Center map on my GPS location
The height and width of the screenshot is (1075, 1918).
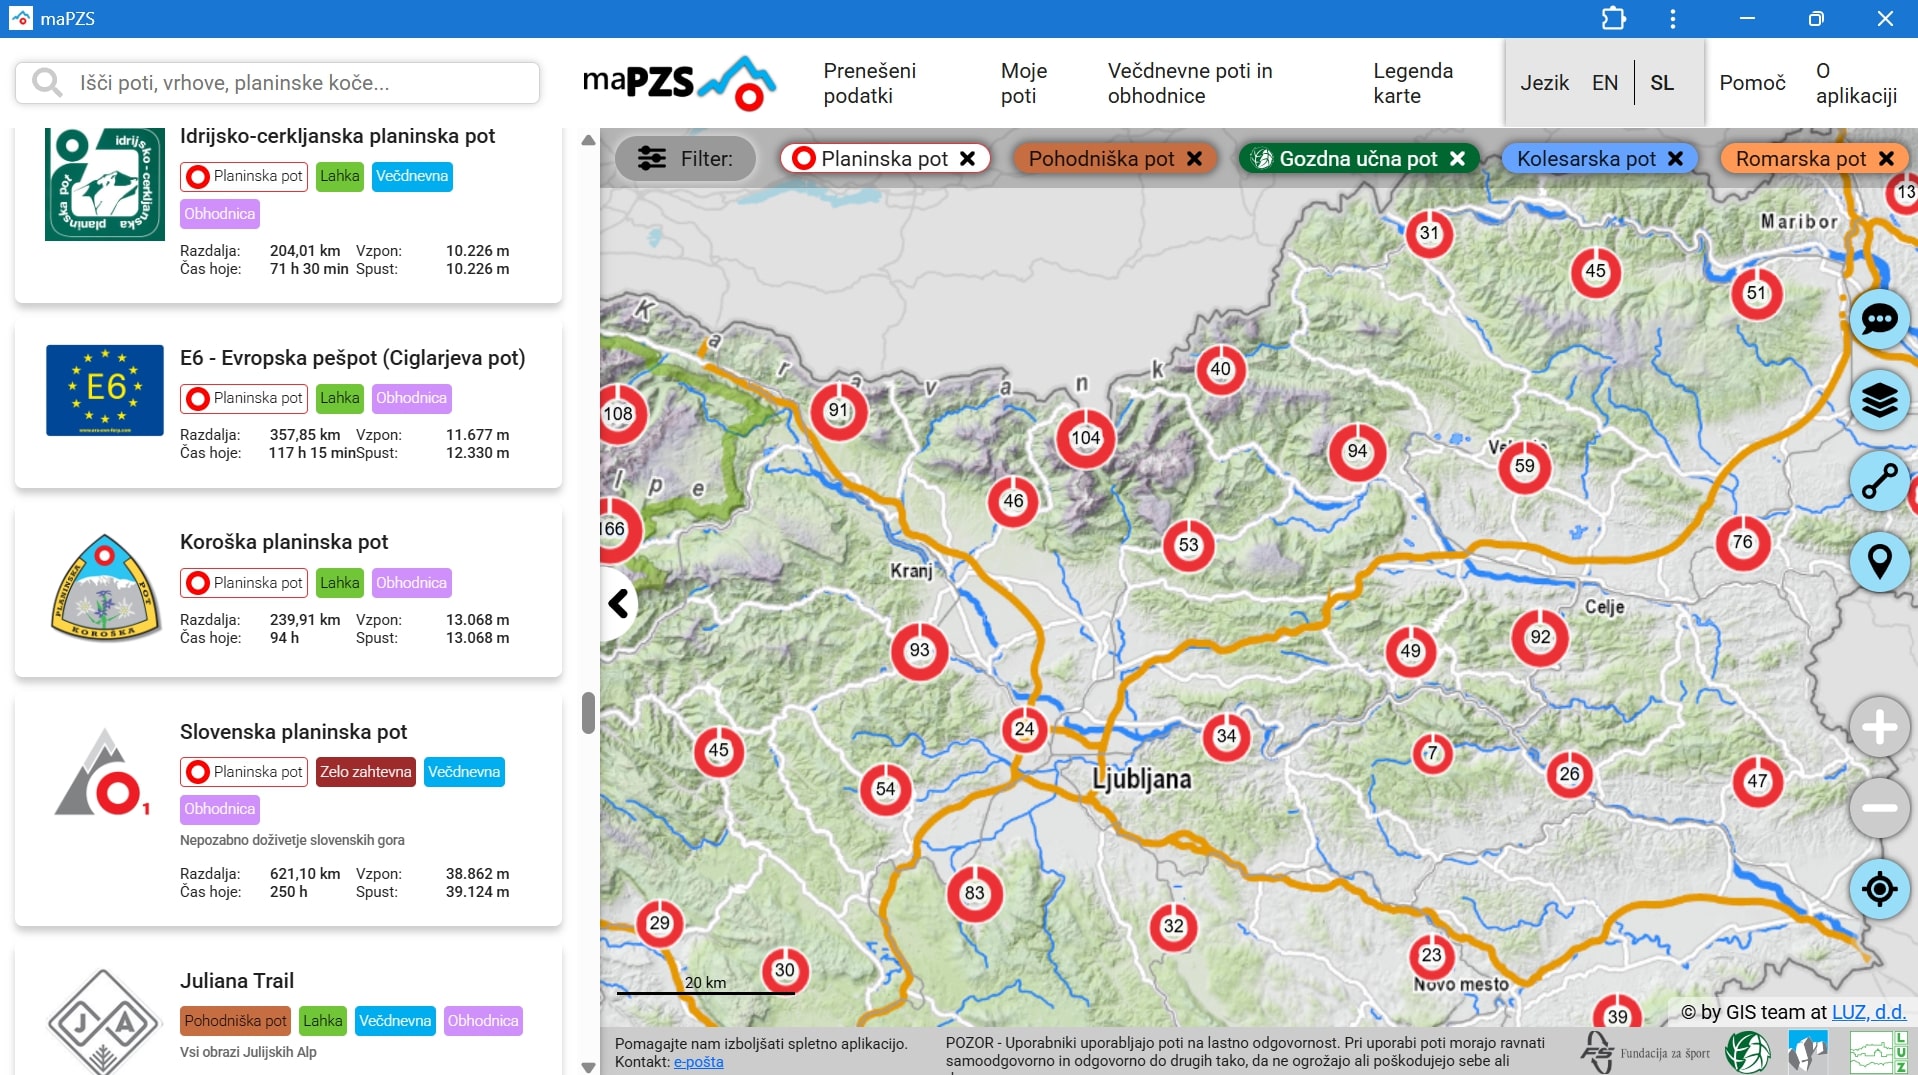1879,888
